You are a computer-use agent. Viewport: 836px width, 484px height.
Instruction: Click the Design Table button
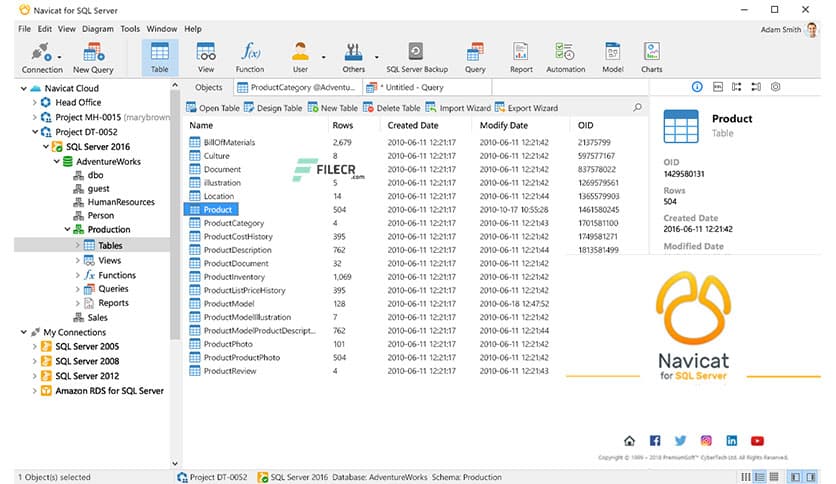[273, 108]
